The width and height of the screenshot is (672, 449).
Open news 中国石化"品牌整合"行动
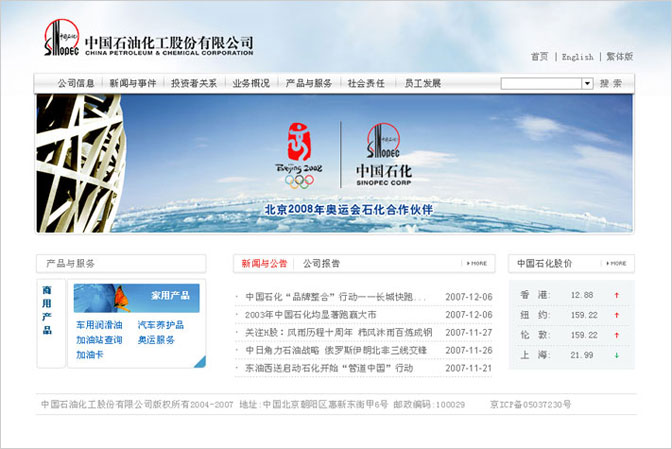336,297
